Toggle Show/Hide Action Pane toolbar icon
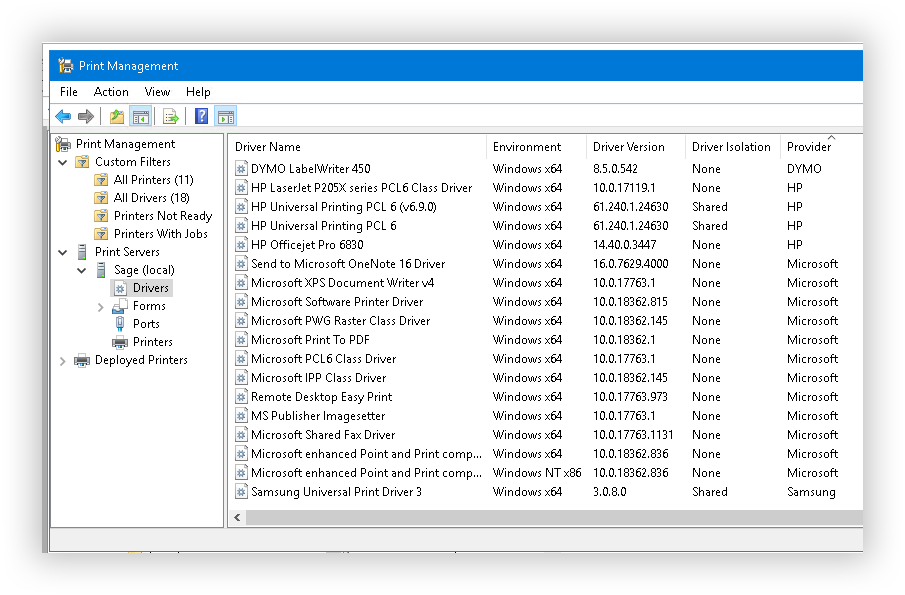The width and height of the screenshot is (905, 595). [x=225, y=117]
